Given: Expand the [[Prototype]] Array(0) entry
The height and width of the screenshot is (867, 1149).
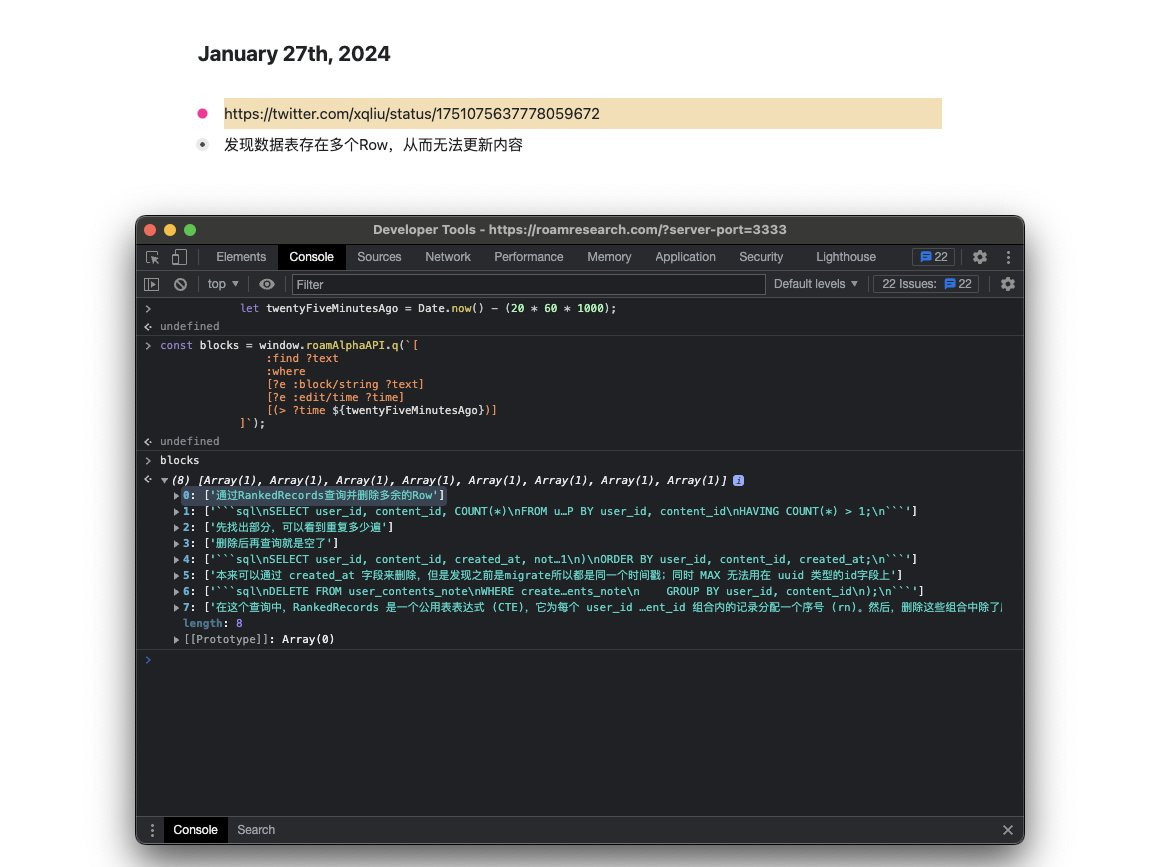Looking at the screenshot, I should (x=177, y=640).
